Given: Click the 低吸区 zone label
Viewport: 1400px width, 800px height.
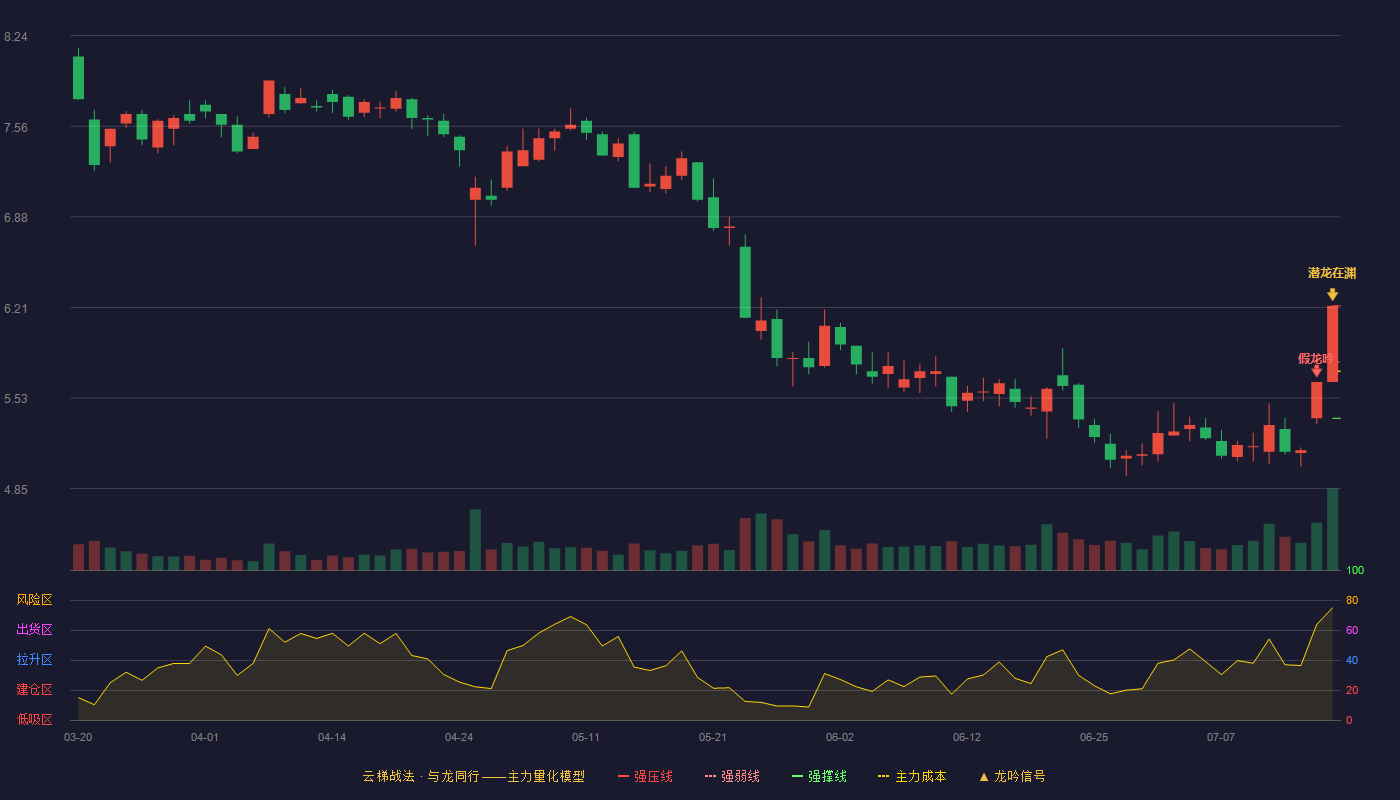Looking at the screenshot, I should click(x=34, y=719).
